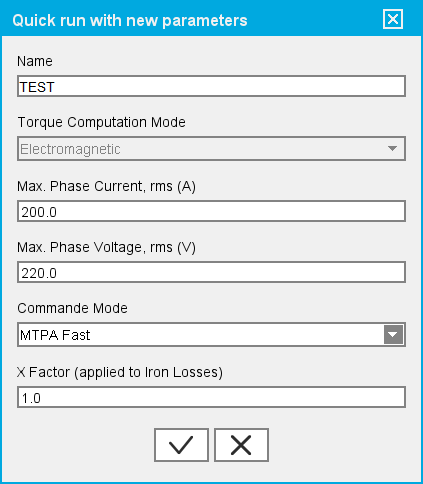The width and height of the screenshot is (423, 484).
Task: Click the X Factor (applied to Iron Losses) label
Action: point(120,372)
